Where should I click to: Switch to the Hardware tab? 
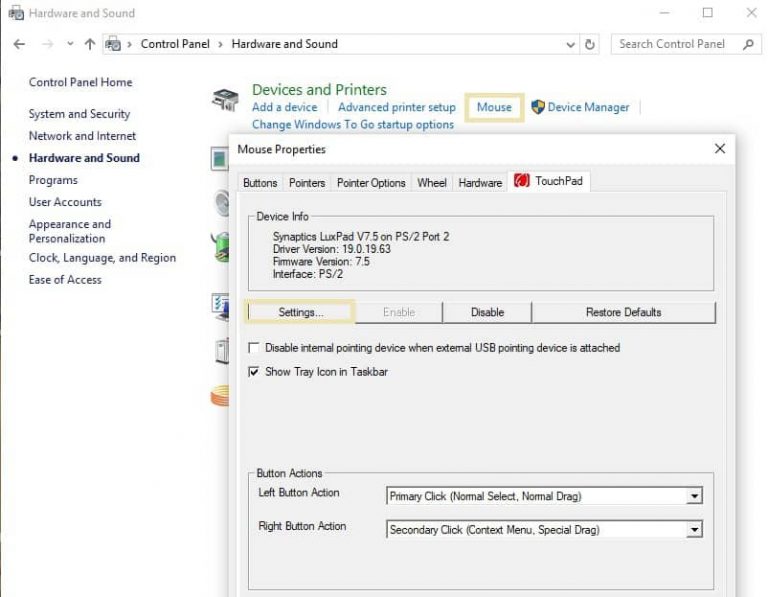coord(480,183)
